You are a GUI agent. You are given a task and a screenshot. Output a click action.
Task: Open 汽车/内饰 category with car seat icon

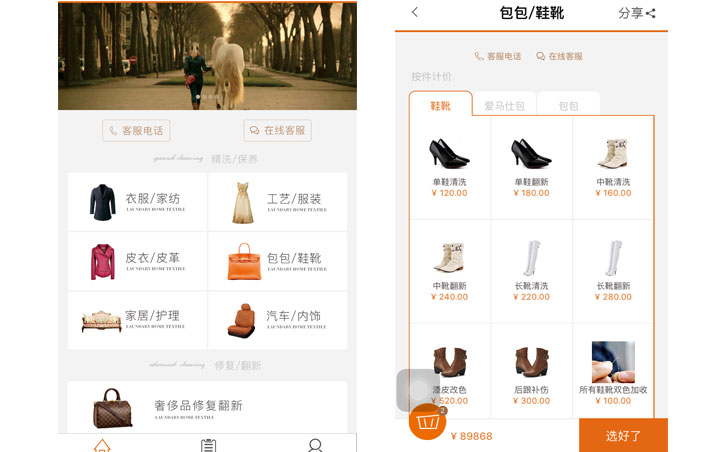tap(278, 319)
